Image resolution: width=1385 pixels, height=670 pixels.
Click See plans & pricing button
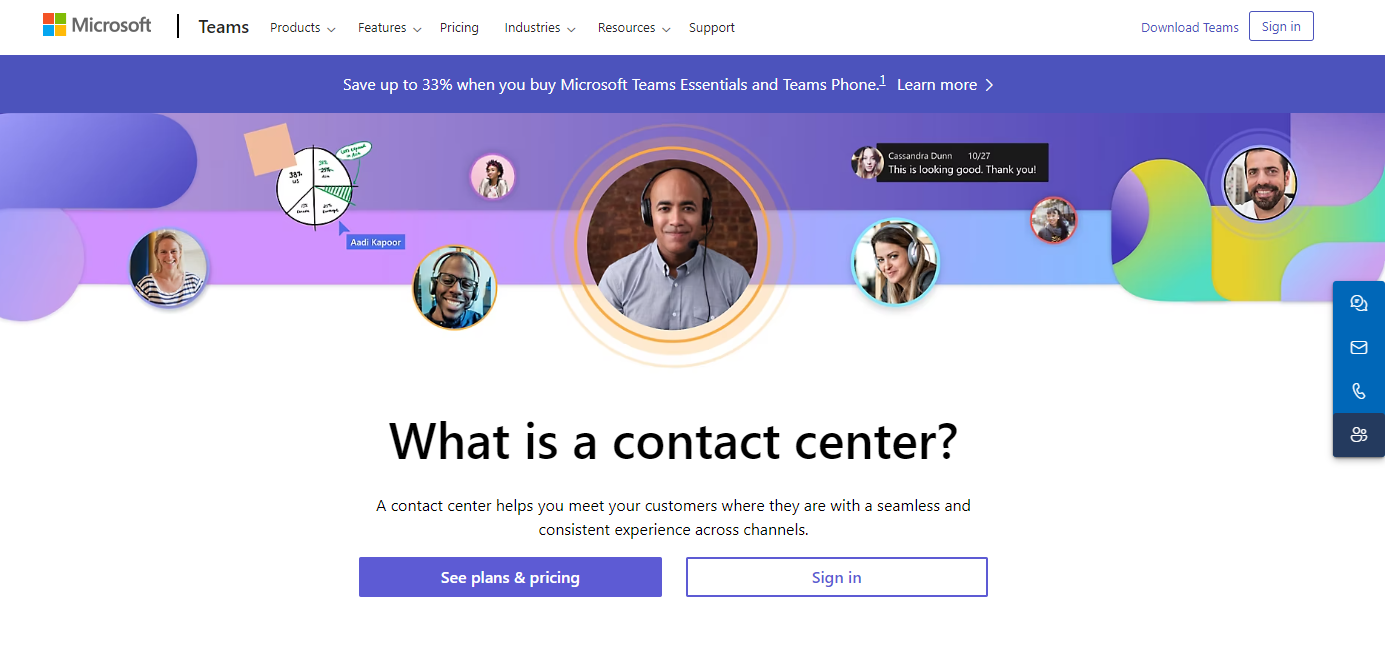pos(510,577)
